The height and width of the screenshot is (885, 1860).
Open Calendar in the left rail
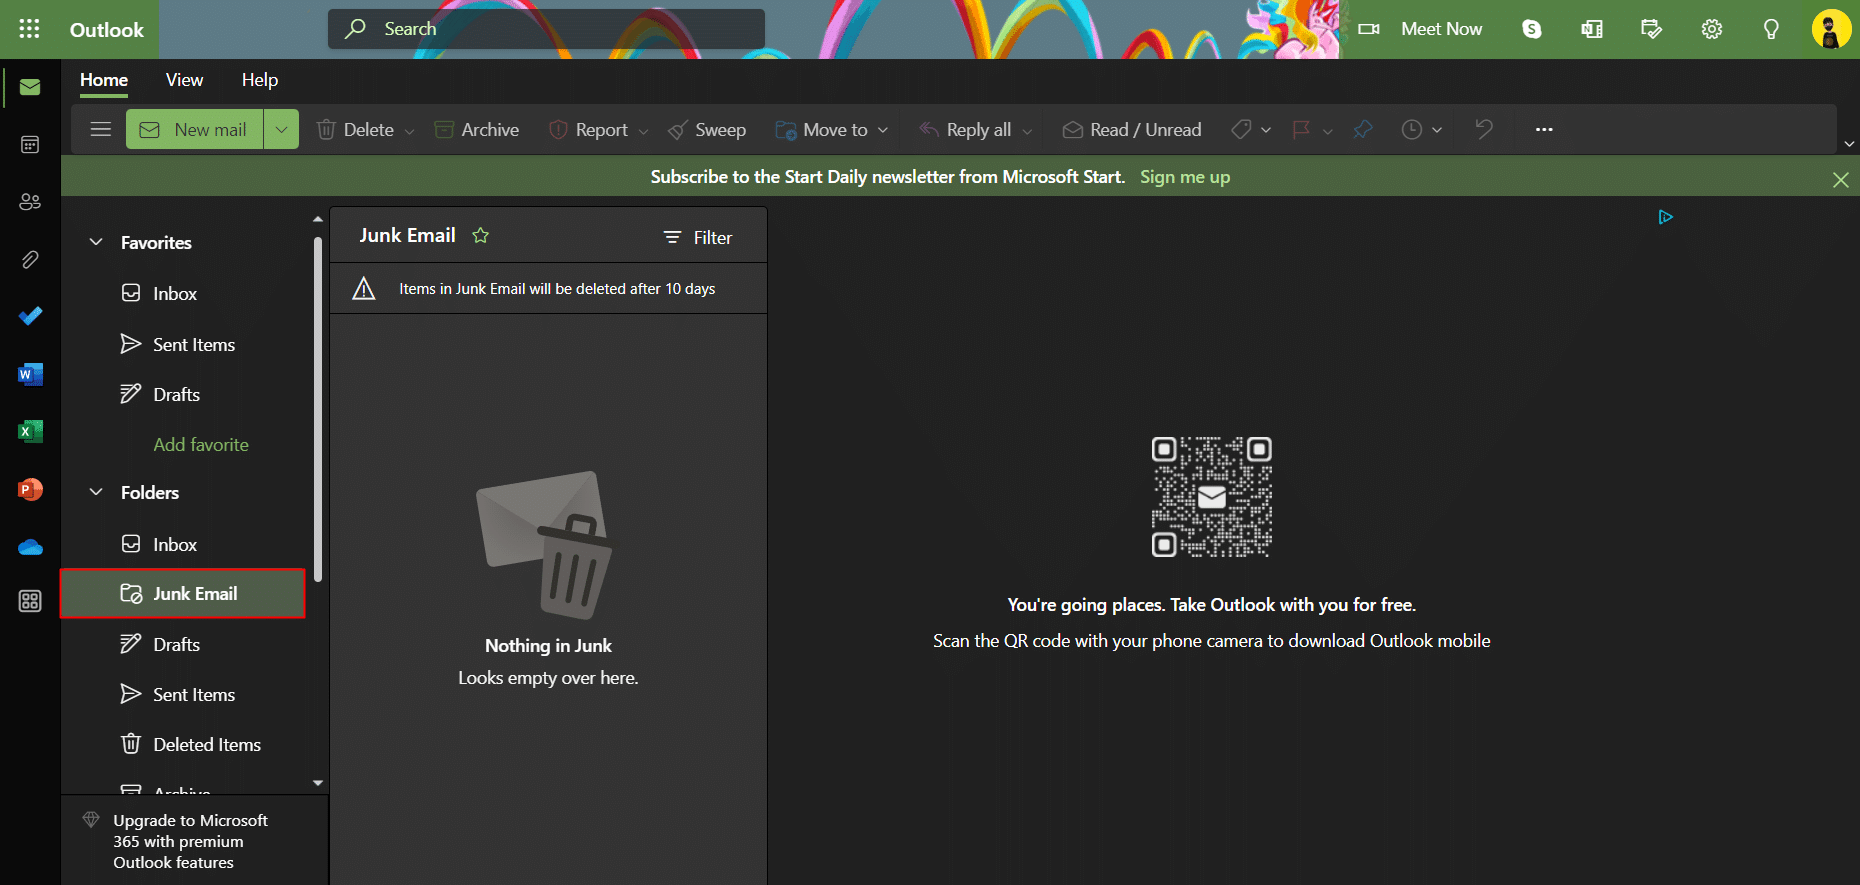[30, 145]
